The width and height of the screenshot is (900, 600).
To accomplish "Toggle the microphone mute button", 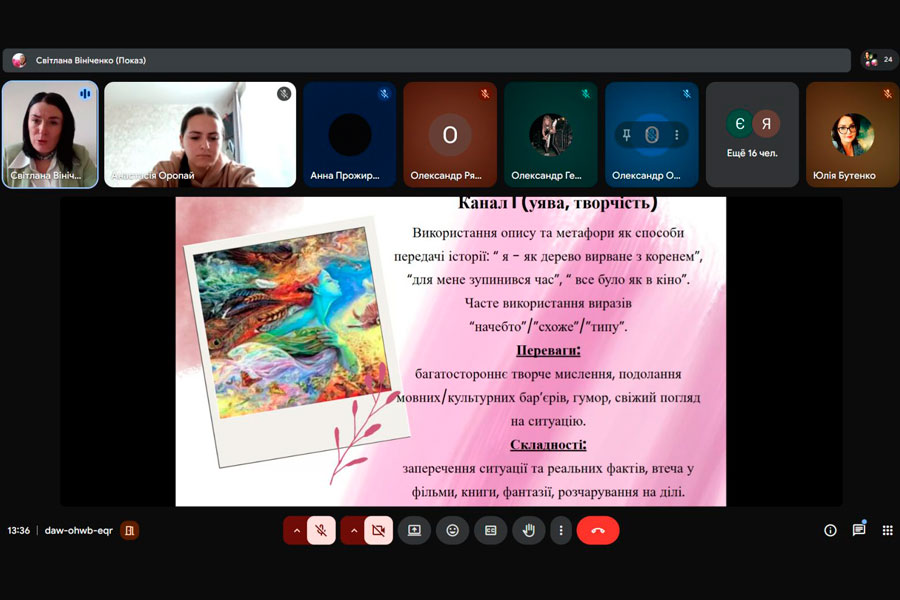I will (x=321, y=531).
